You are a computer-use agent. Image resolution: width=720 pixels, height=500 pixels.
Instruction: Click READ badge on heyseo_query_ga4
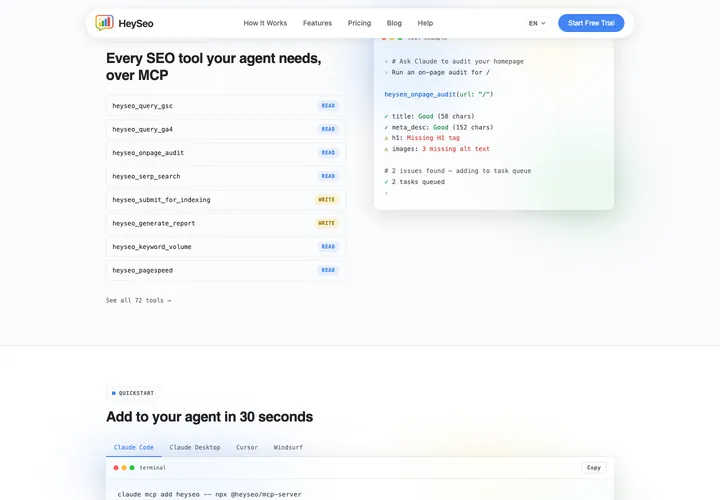[328, 129]
